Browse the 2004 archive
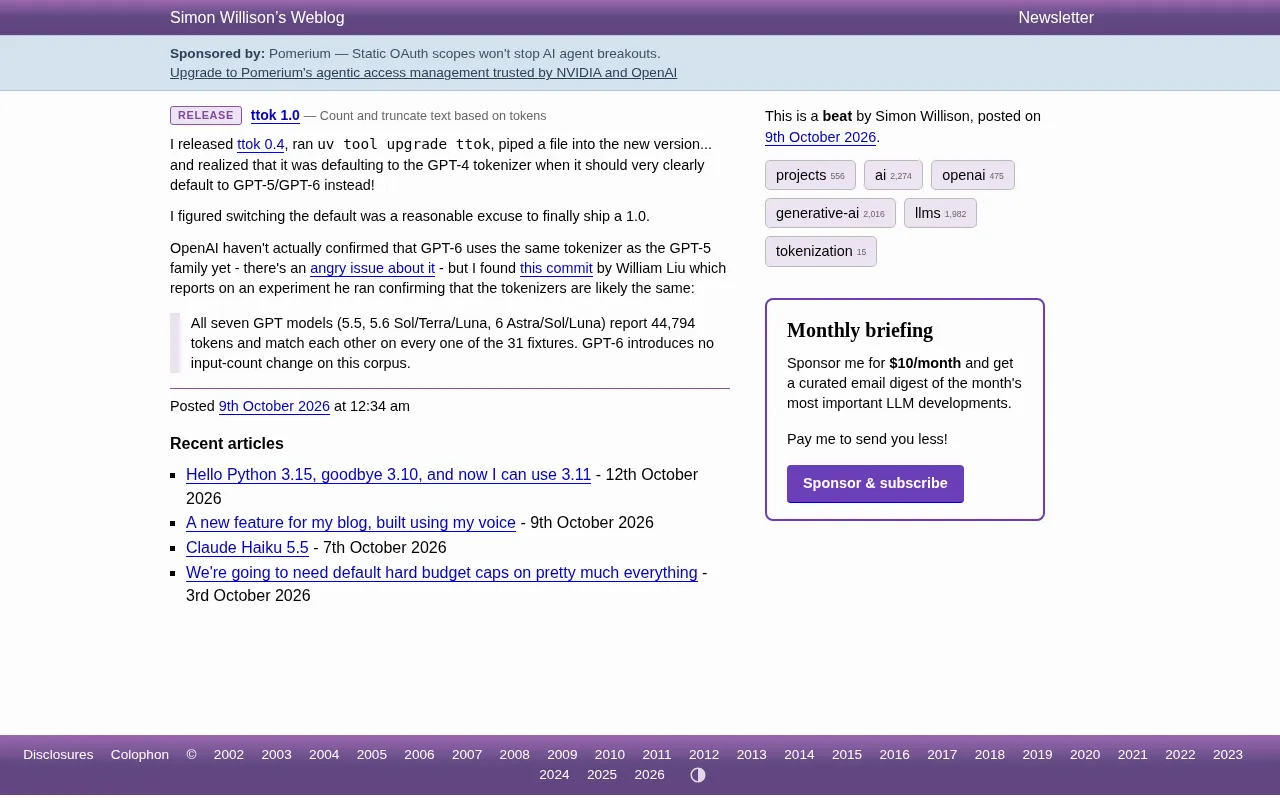Viewport: 1280px width, 800px height. [324, 755]
